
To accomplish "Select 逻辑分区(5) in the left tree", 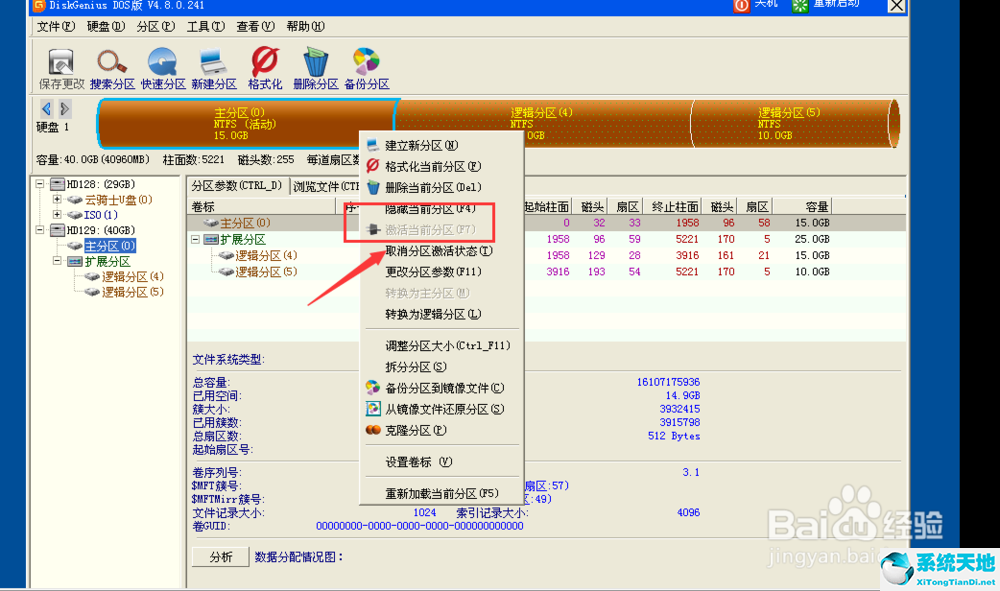I will [132, 292].
